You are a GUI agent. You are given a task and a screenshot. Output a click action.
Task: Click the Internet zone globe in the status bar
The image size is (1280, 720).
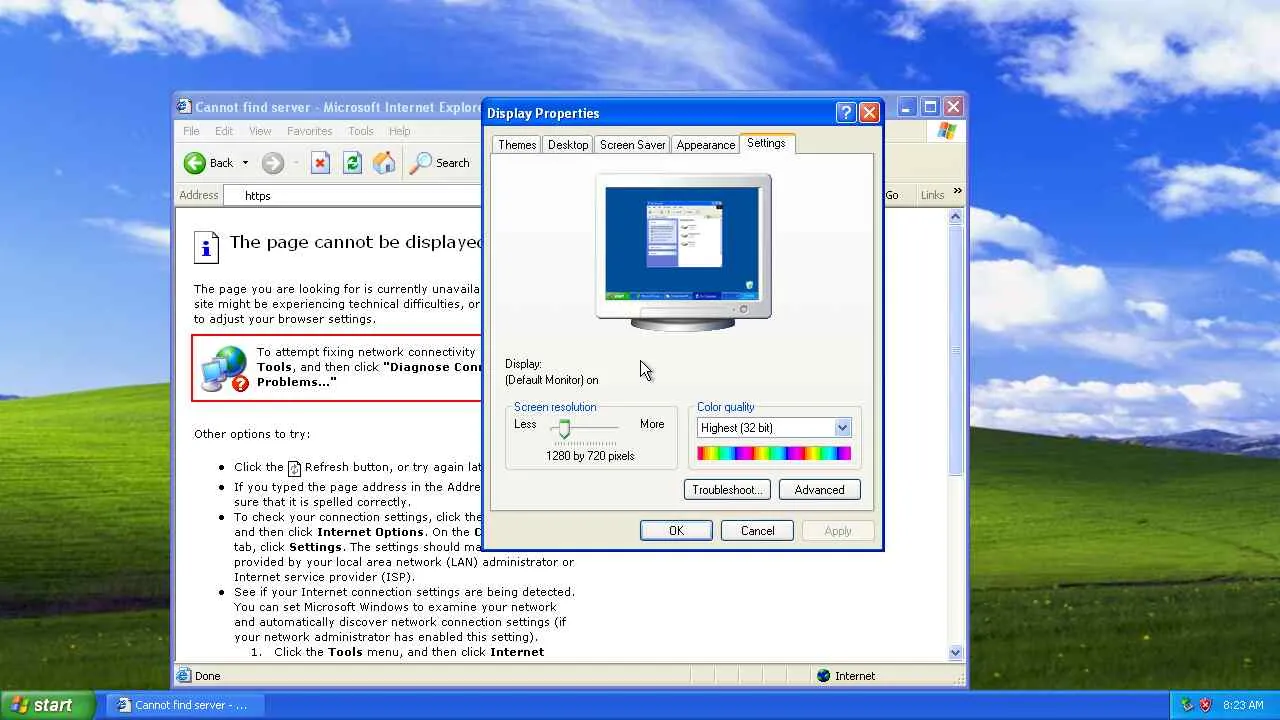[x=824, y=676]
